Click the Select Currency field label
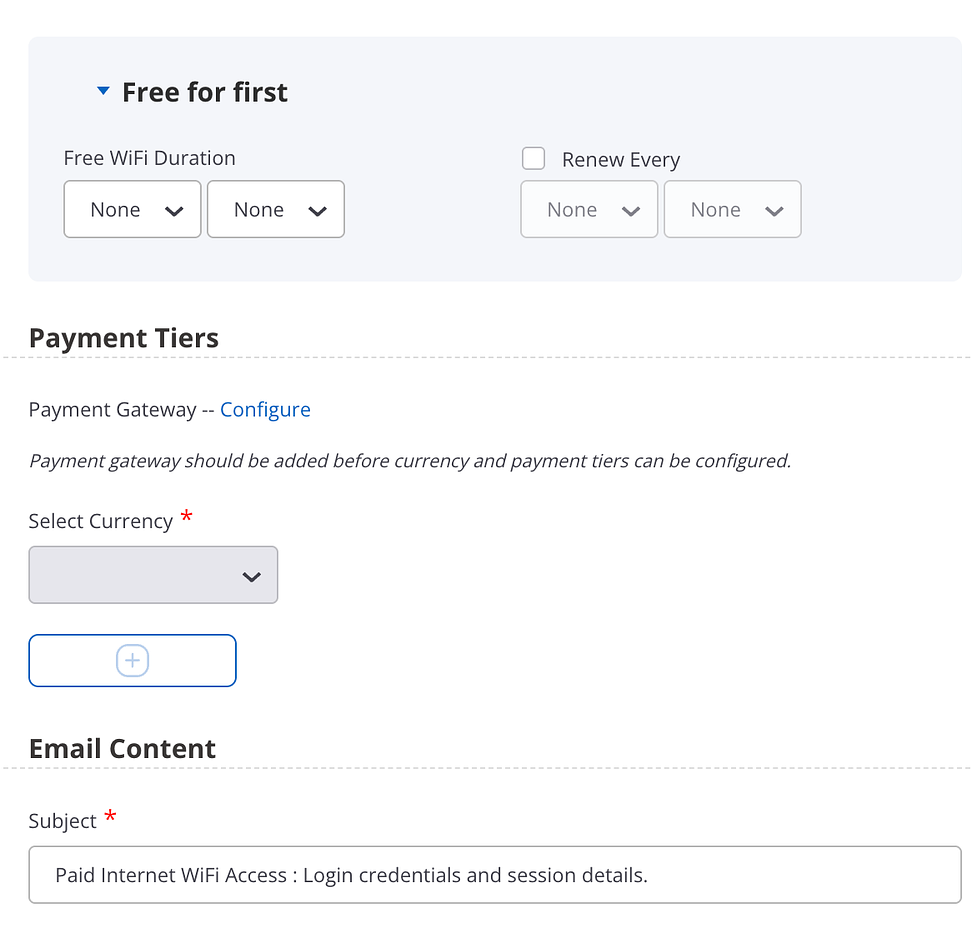Screen dimensions: 972x933 [x=100, y=522]
